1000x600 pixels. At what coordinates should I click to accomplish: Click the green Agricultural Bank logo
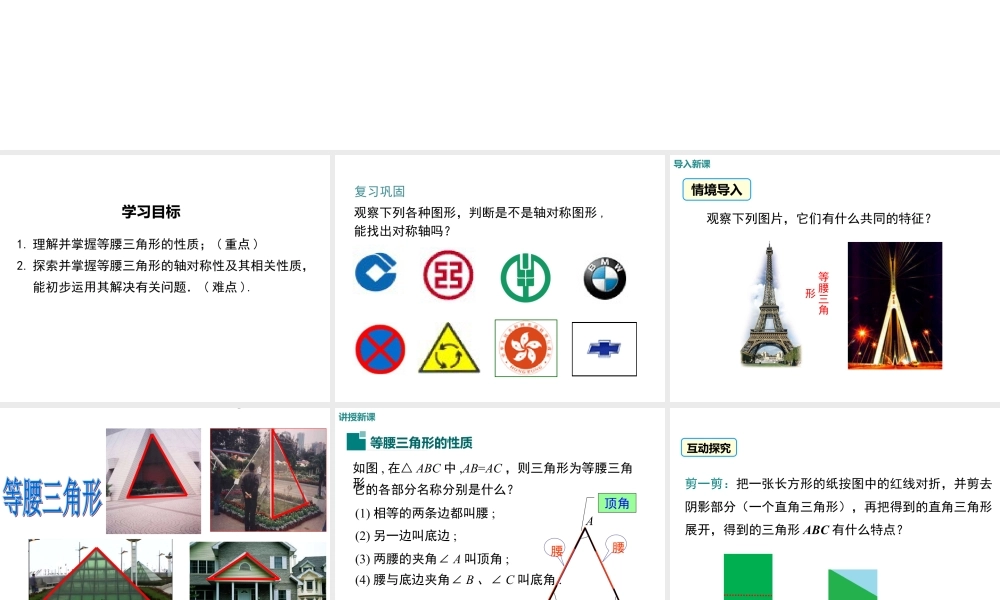pos(526,276)
